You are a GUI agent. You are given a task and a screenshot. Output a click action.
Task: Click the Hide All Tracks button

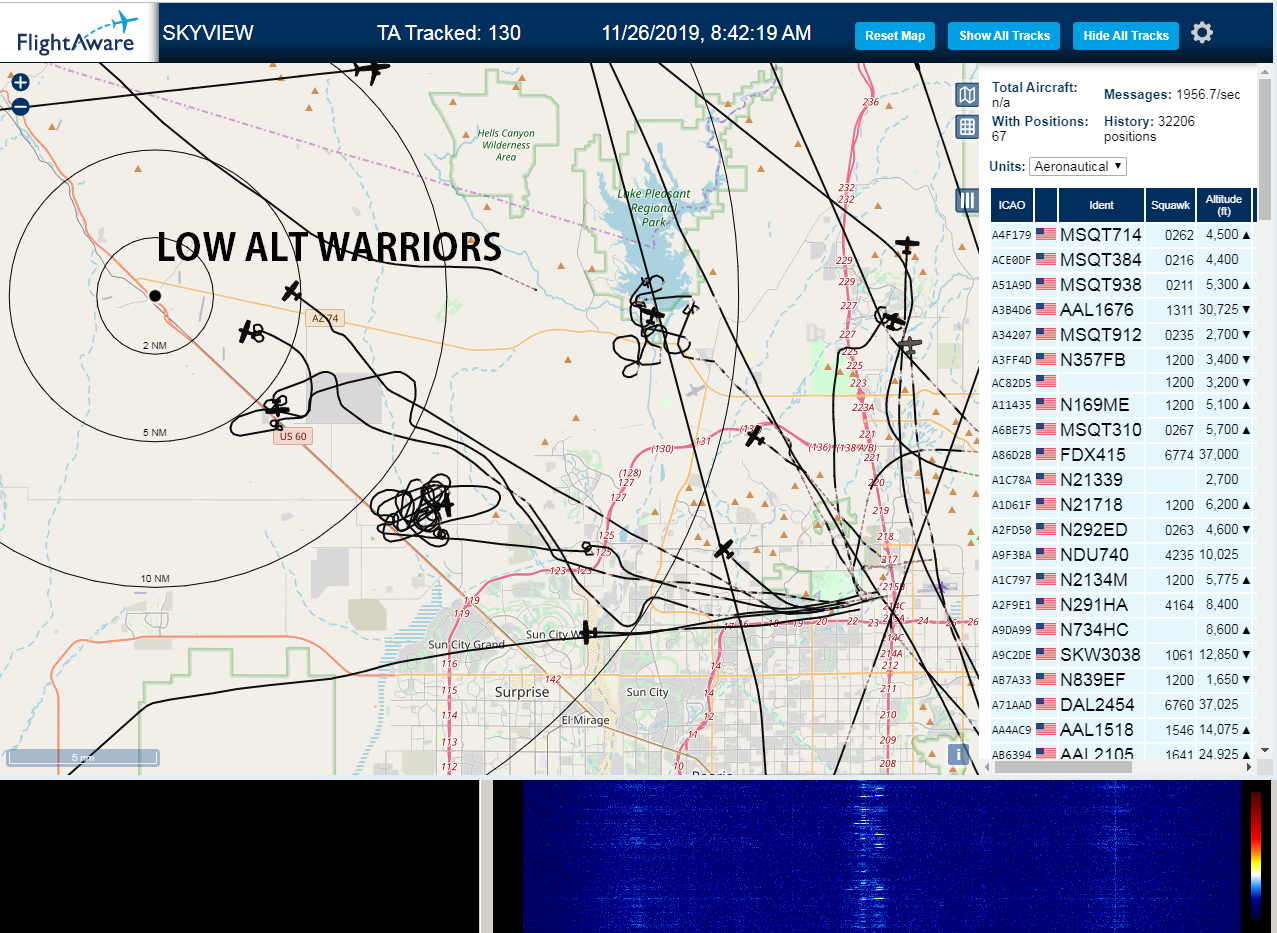(1126, 36)
